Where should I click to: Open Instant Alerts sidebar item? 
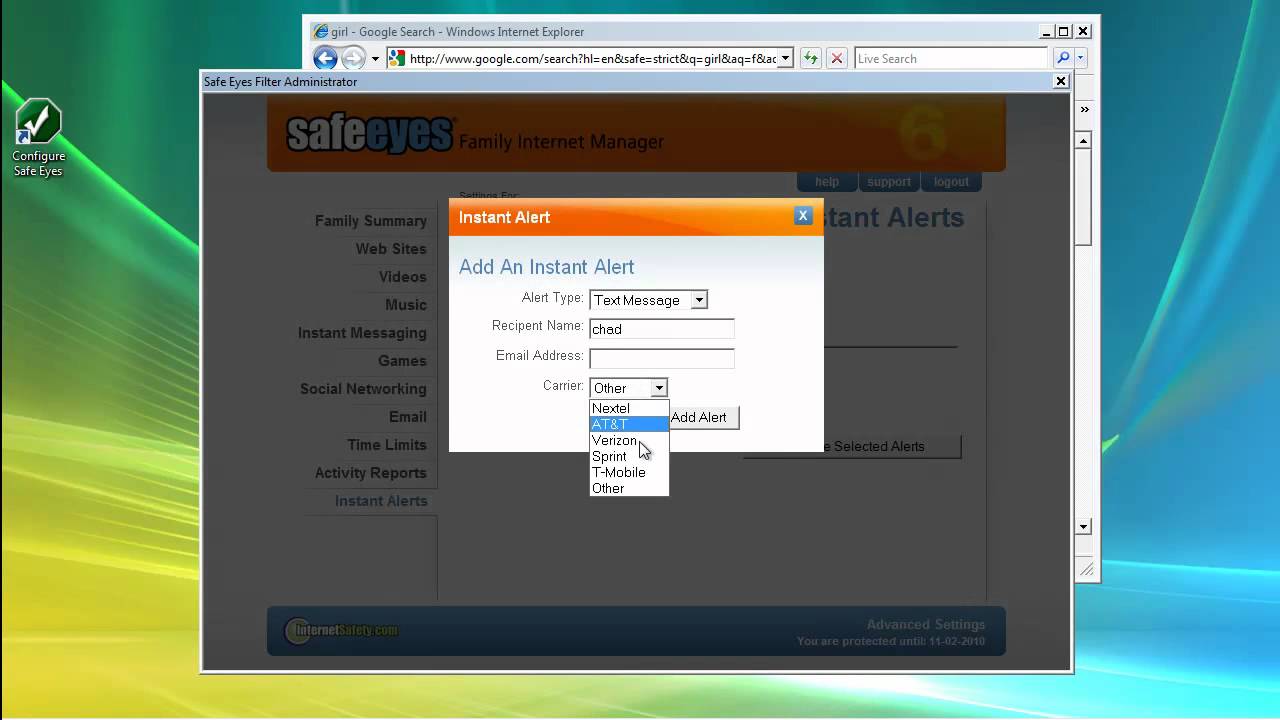tap(381, 501)
